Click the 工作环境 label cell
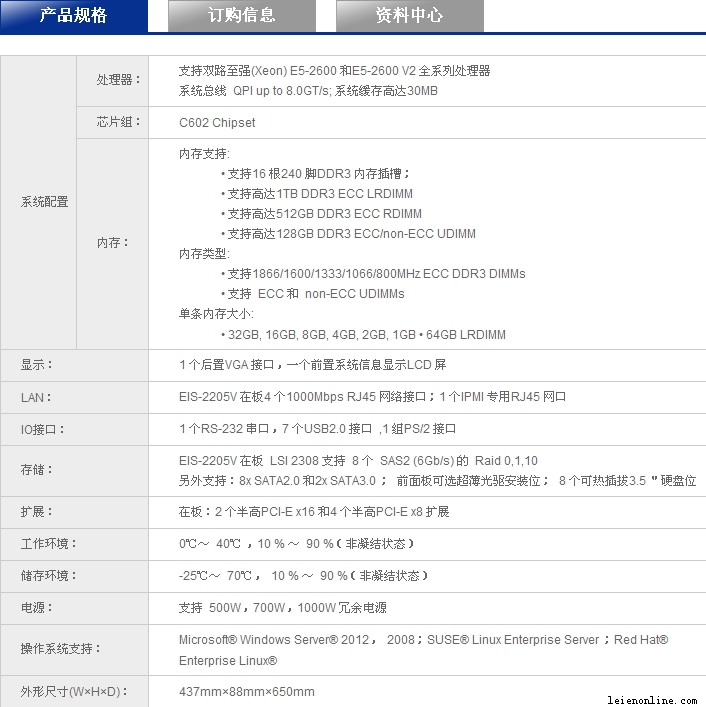 74,544
